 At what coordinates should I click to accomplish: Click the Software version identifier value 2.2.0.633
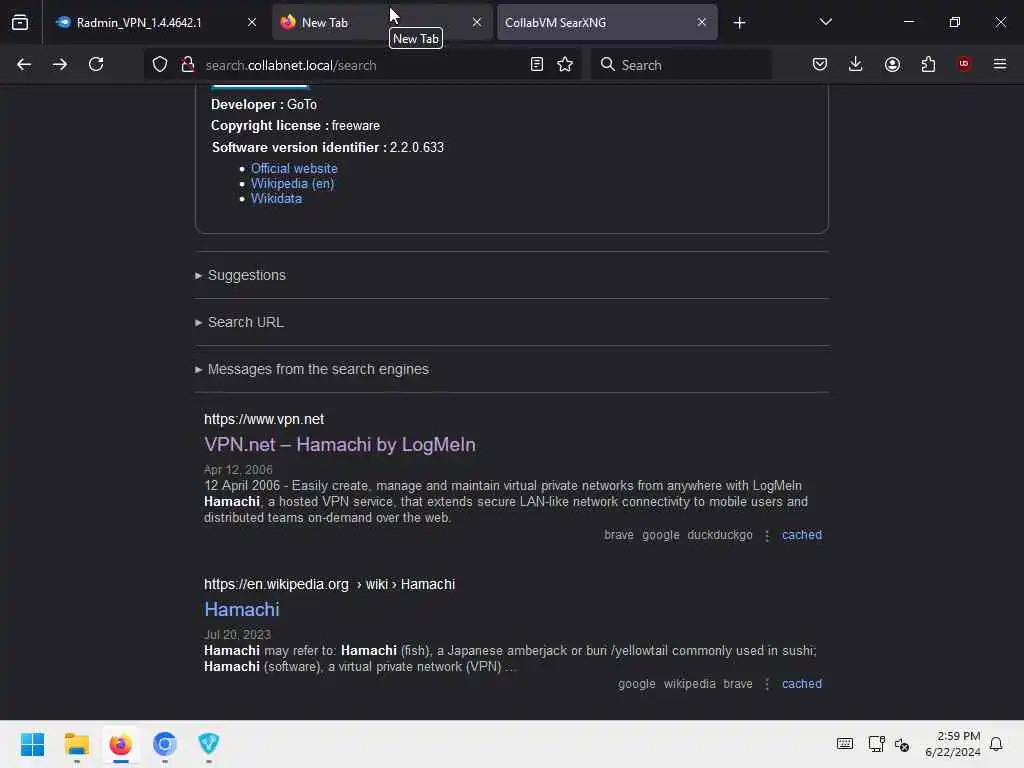(417, 147)
